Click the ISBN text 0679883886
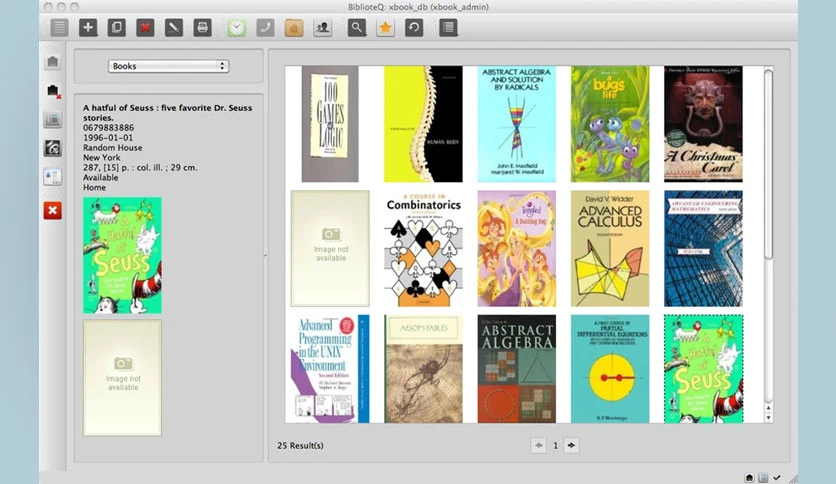This screenshot has width=836, height=484. (108, 127)
